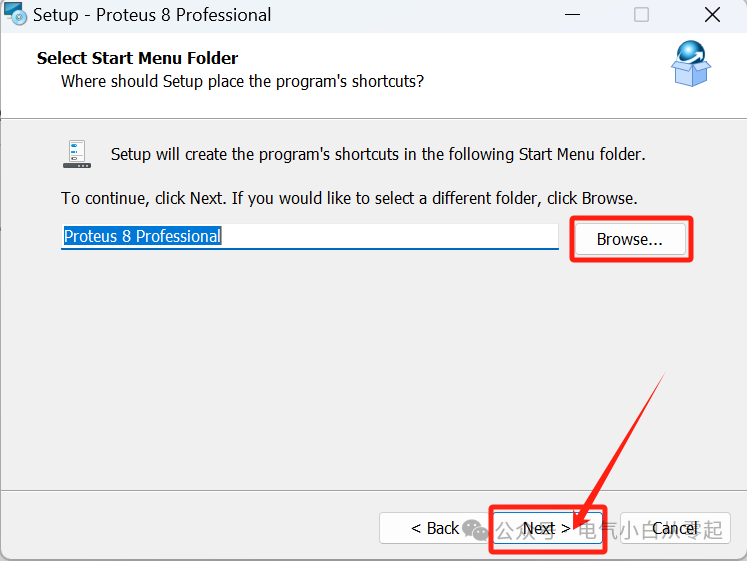Click the setup installer icon in title bar
Viewport: 747px width, 561px height.
click(x=15, y=14)
